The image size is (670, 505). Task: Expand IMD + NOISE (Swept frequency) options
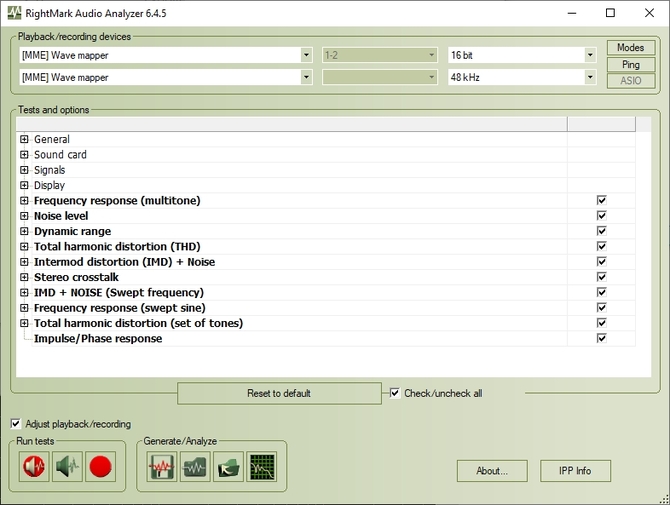pos(24,293)
